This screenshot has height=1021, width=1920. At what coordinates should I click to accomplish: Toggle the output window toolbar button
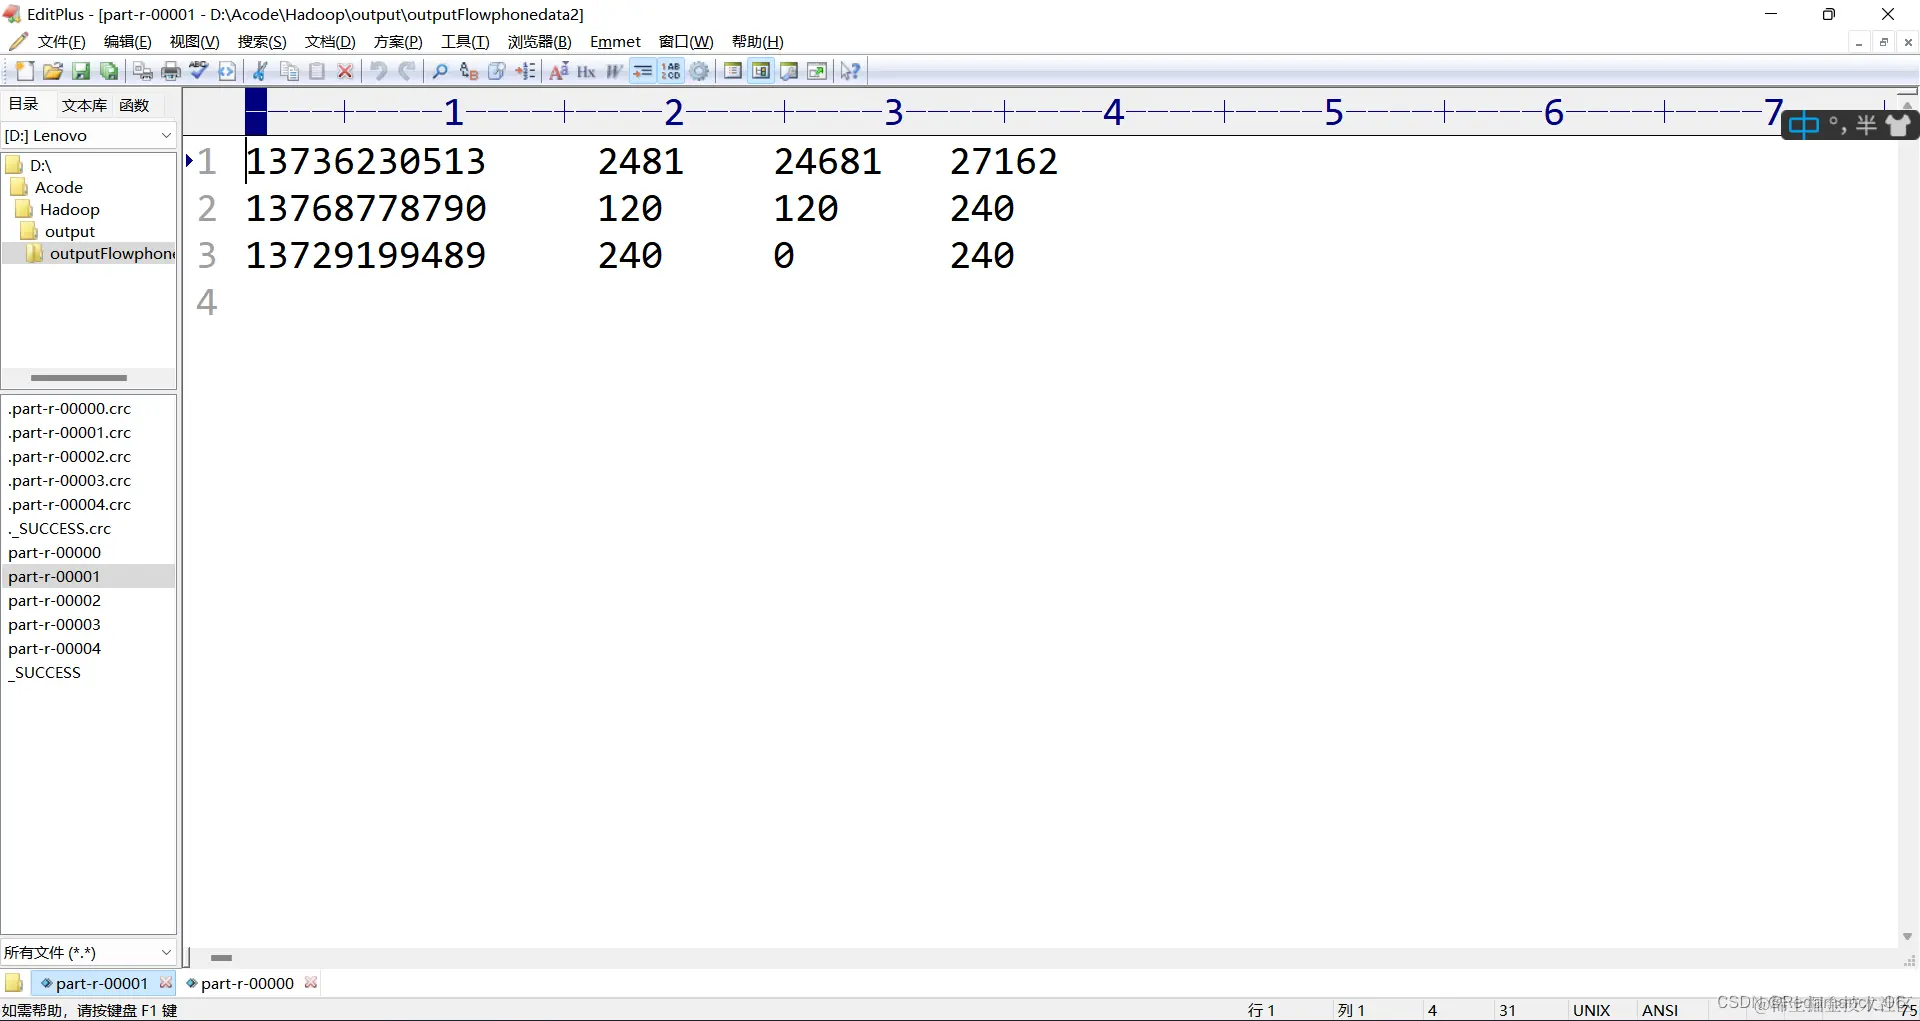(789, 71)
